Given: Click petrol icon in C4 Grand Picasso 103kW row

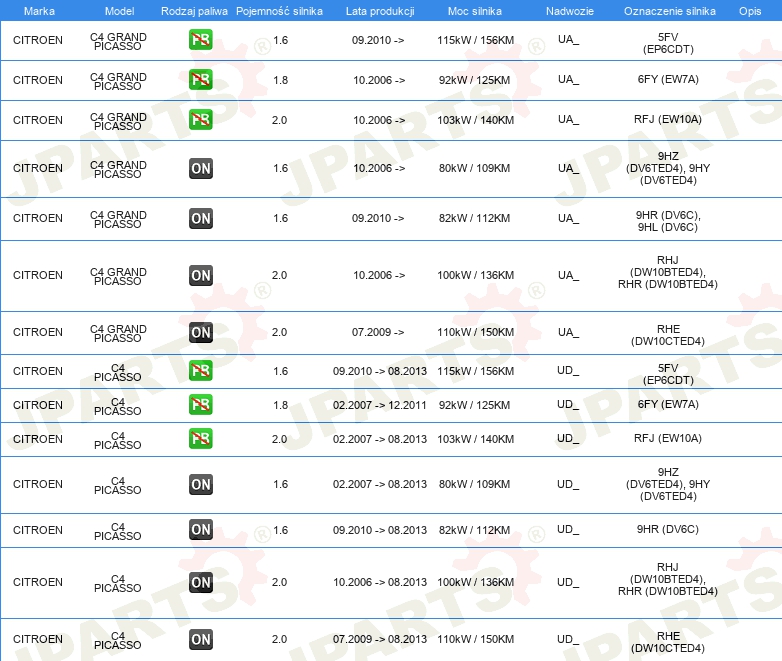Looking at the screenshot, I should tap(200, 120).
